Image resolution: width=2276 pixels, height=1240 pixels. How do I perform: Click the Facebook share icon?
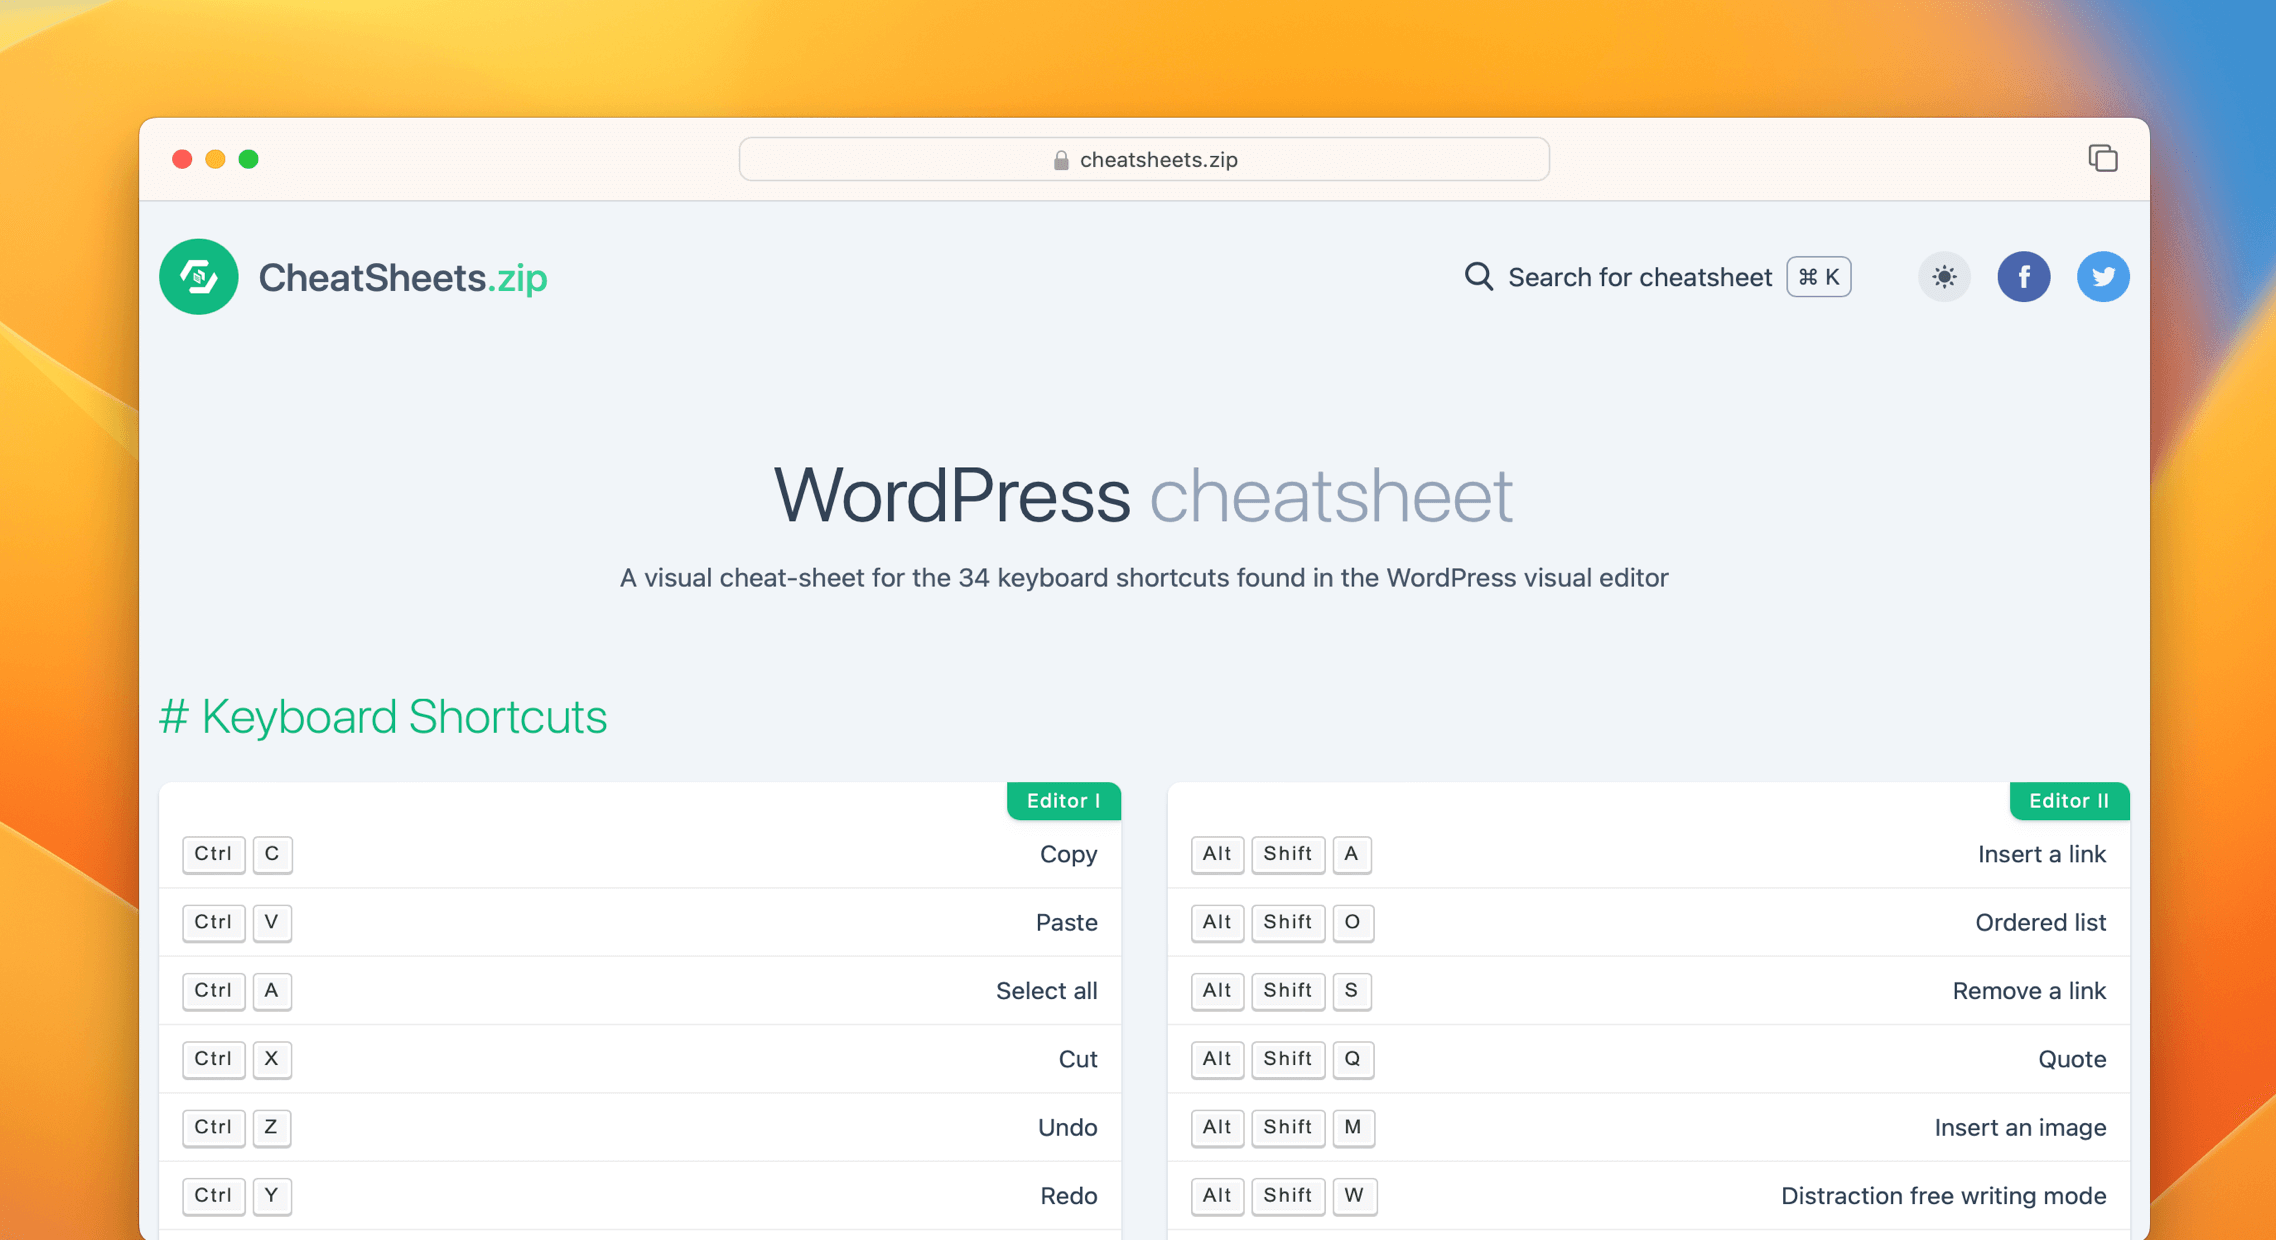point(2024,277)
